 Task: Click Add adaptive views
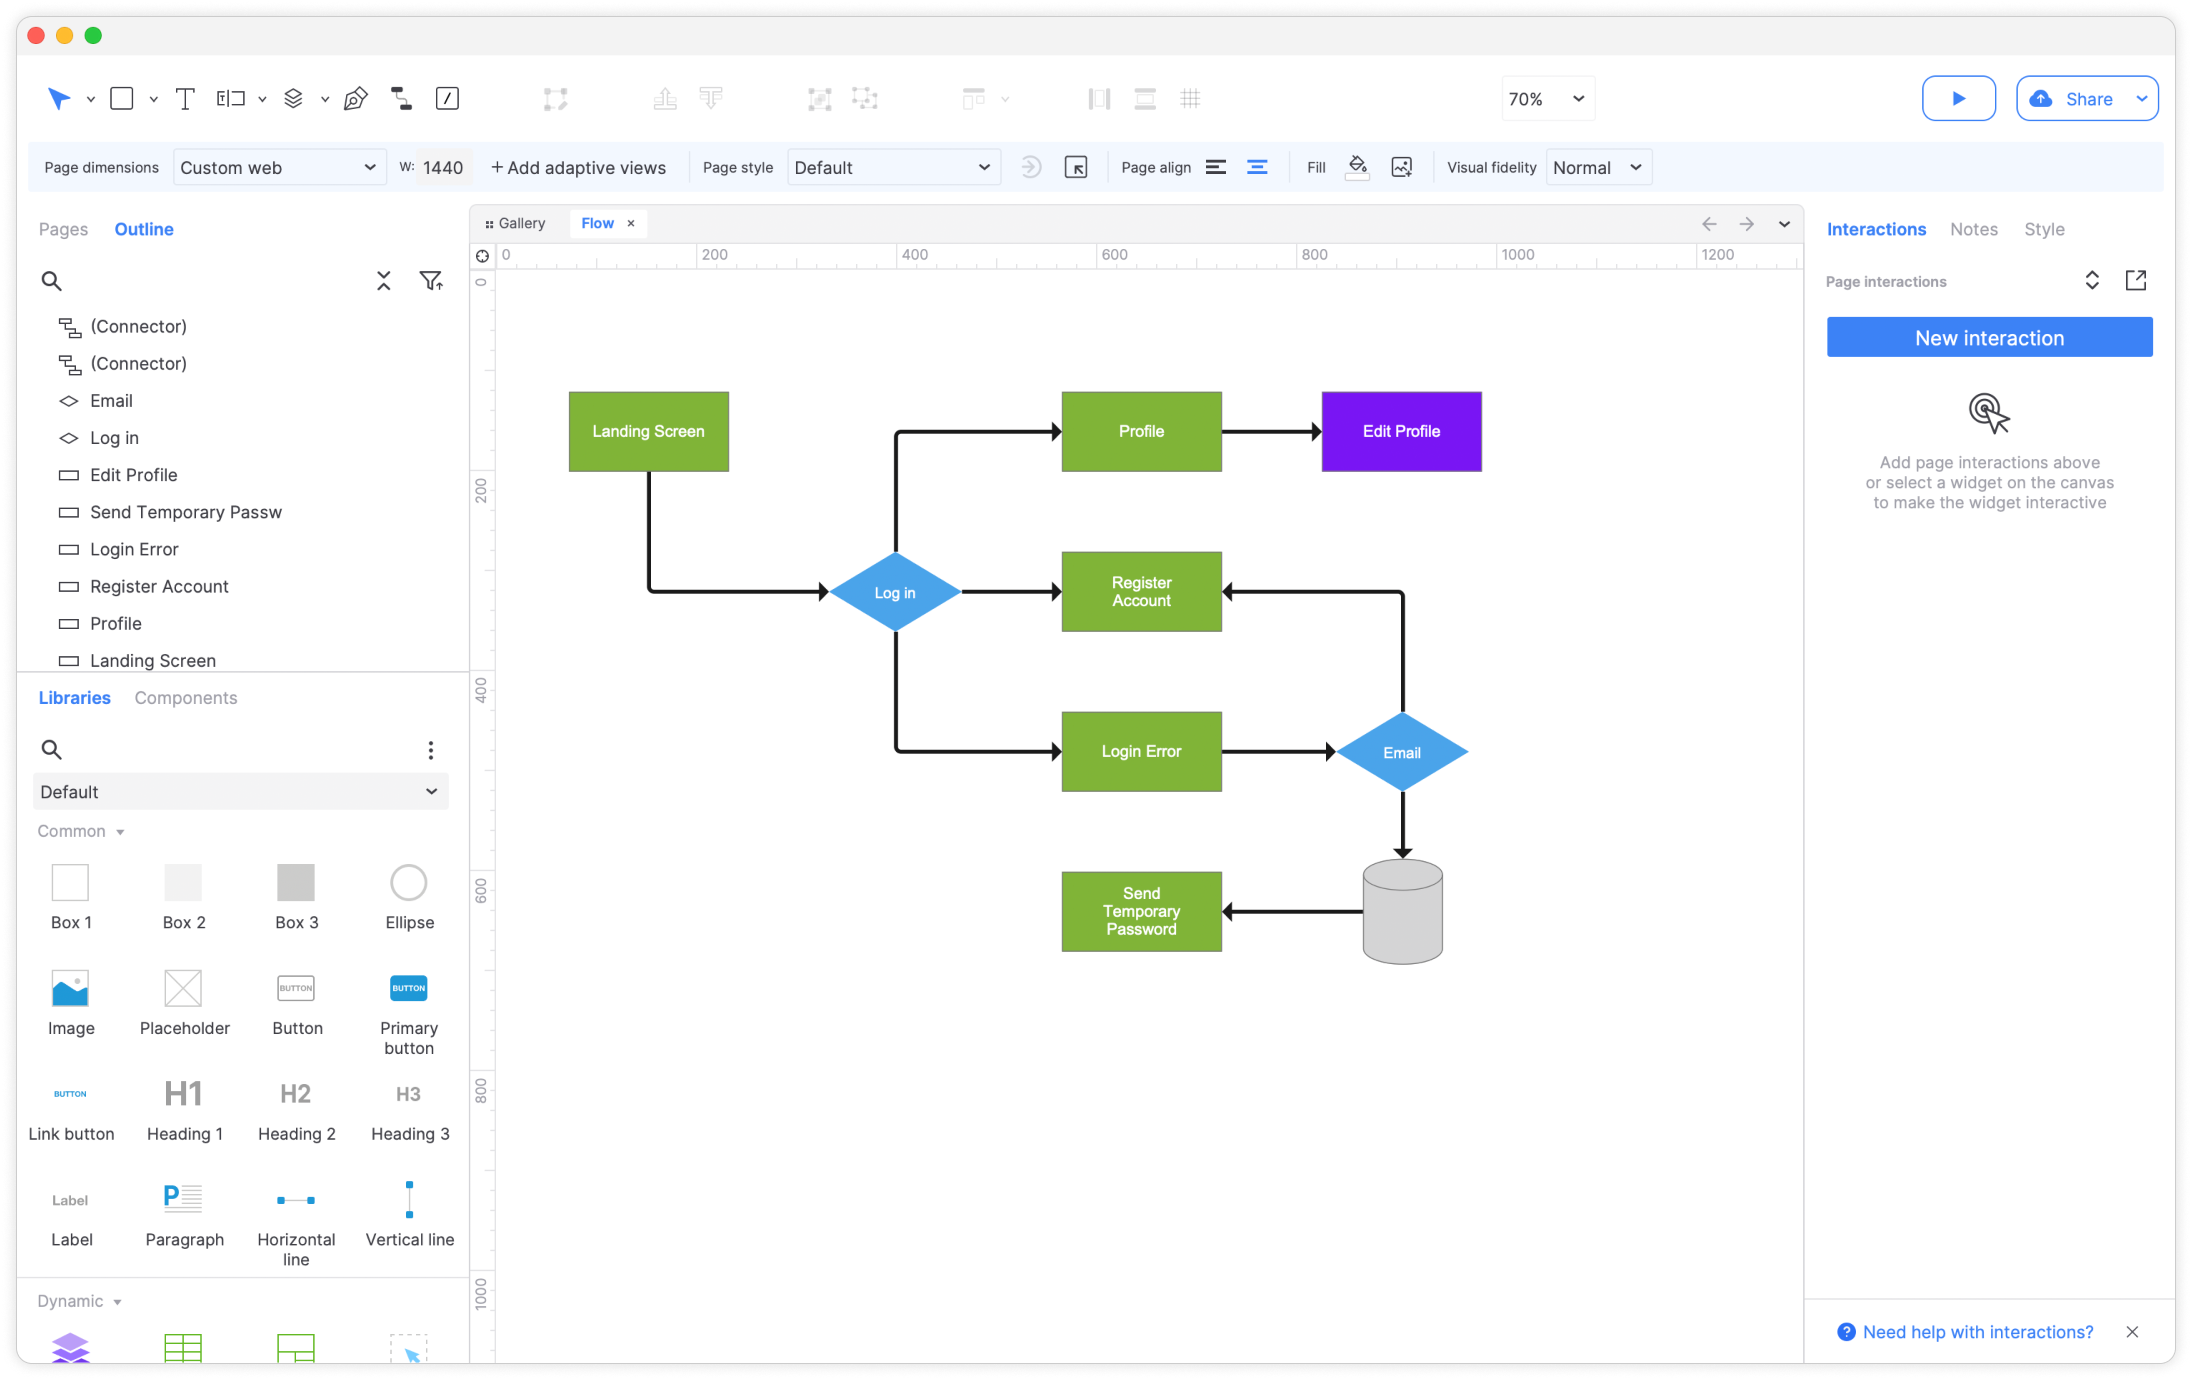click(x=578, y=167)
